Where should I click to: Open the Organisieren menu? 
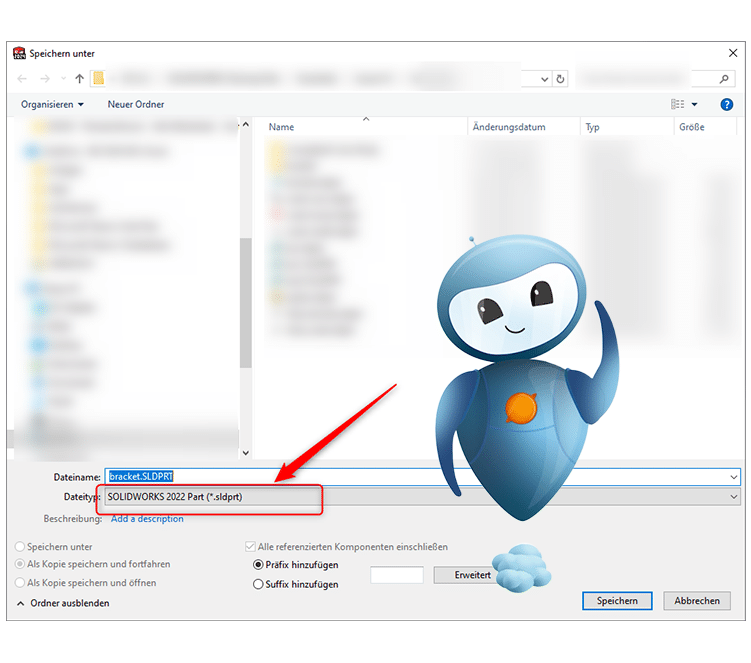(52, 104)
